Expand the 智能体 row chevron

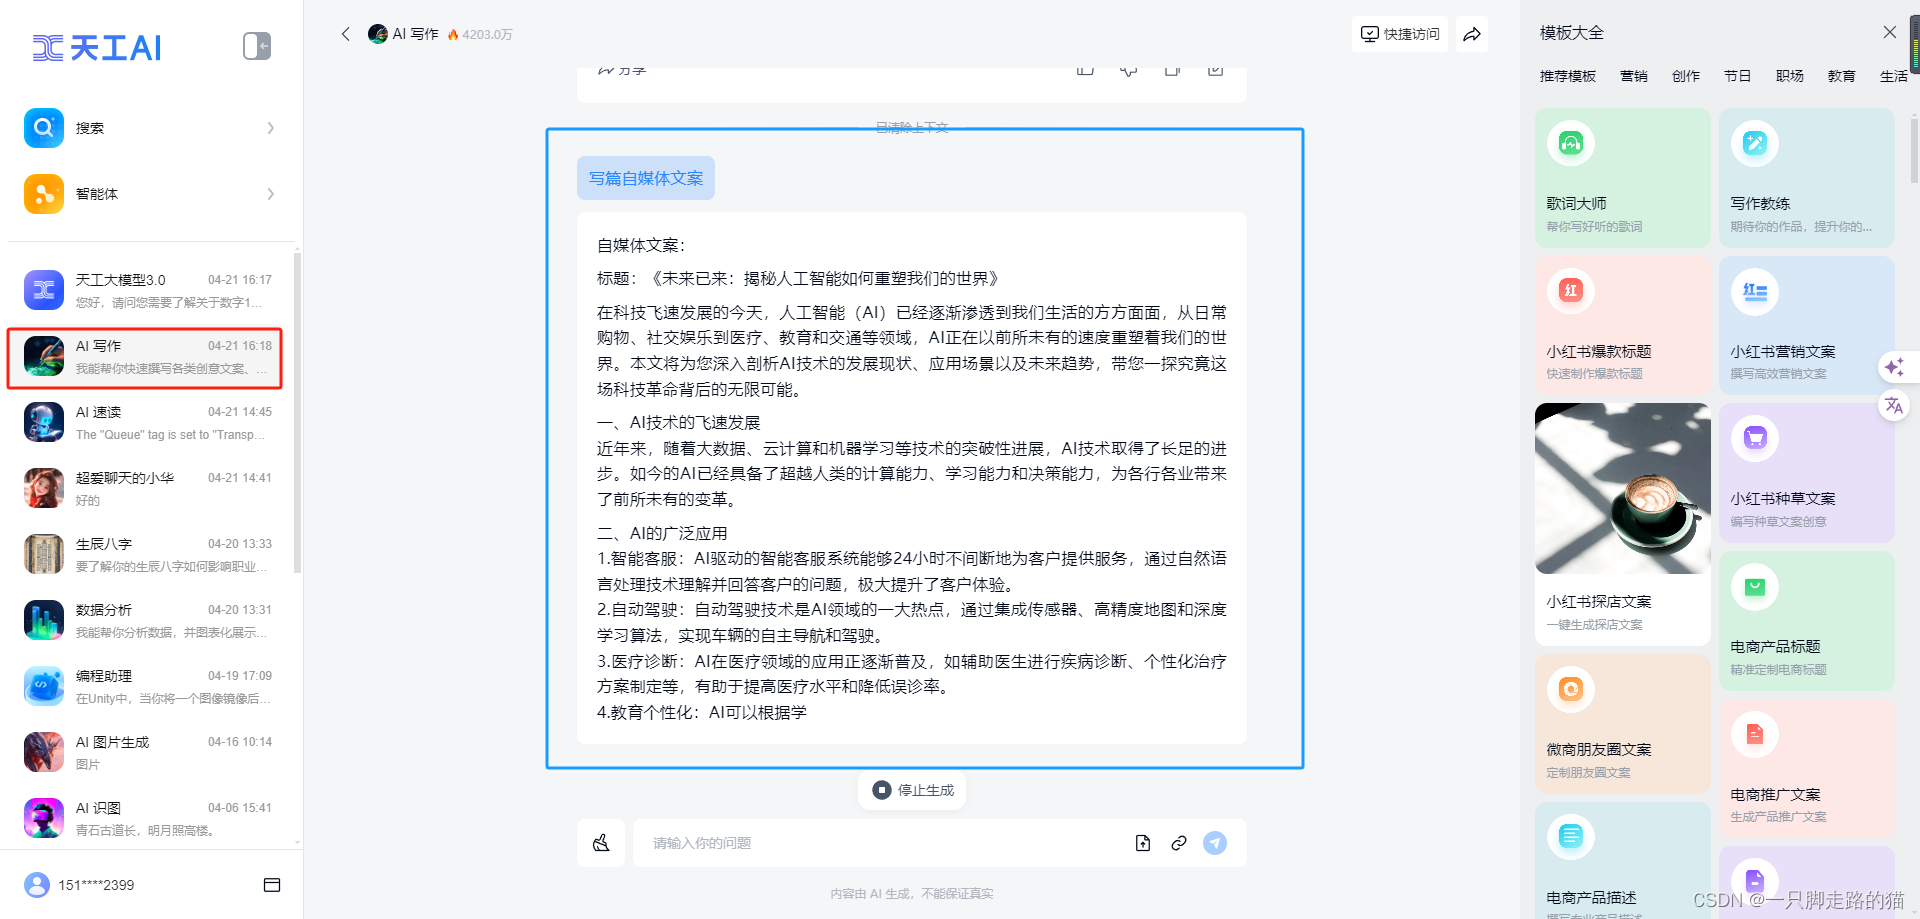click(x=271, y=194)
